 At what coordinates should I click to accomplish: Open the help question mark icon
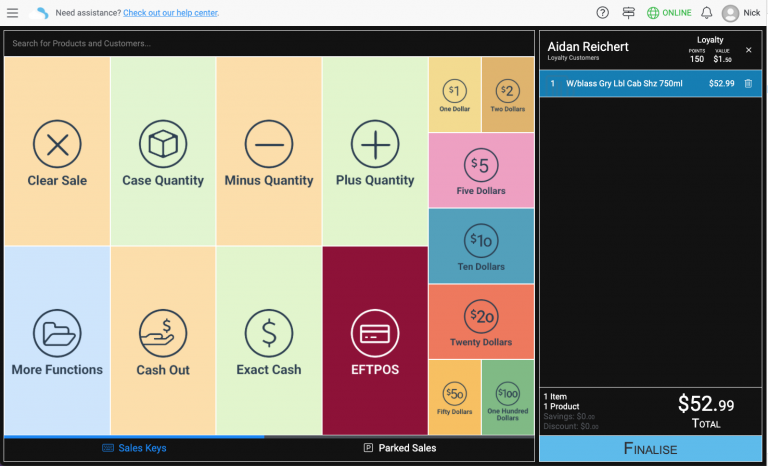coord(602,13)
